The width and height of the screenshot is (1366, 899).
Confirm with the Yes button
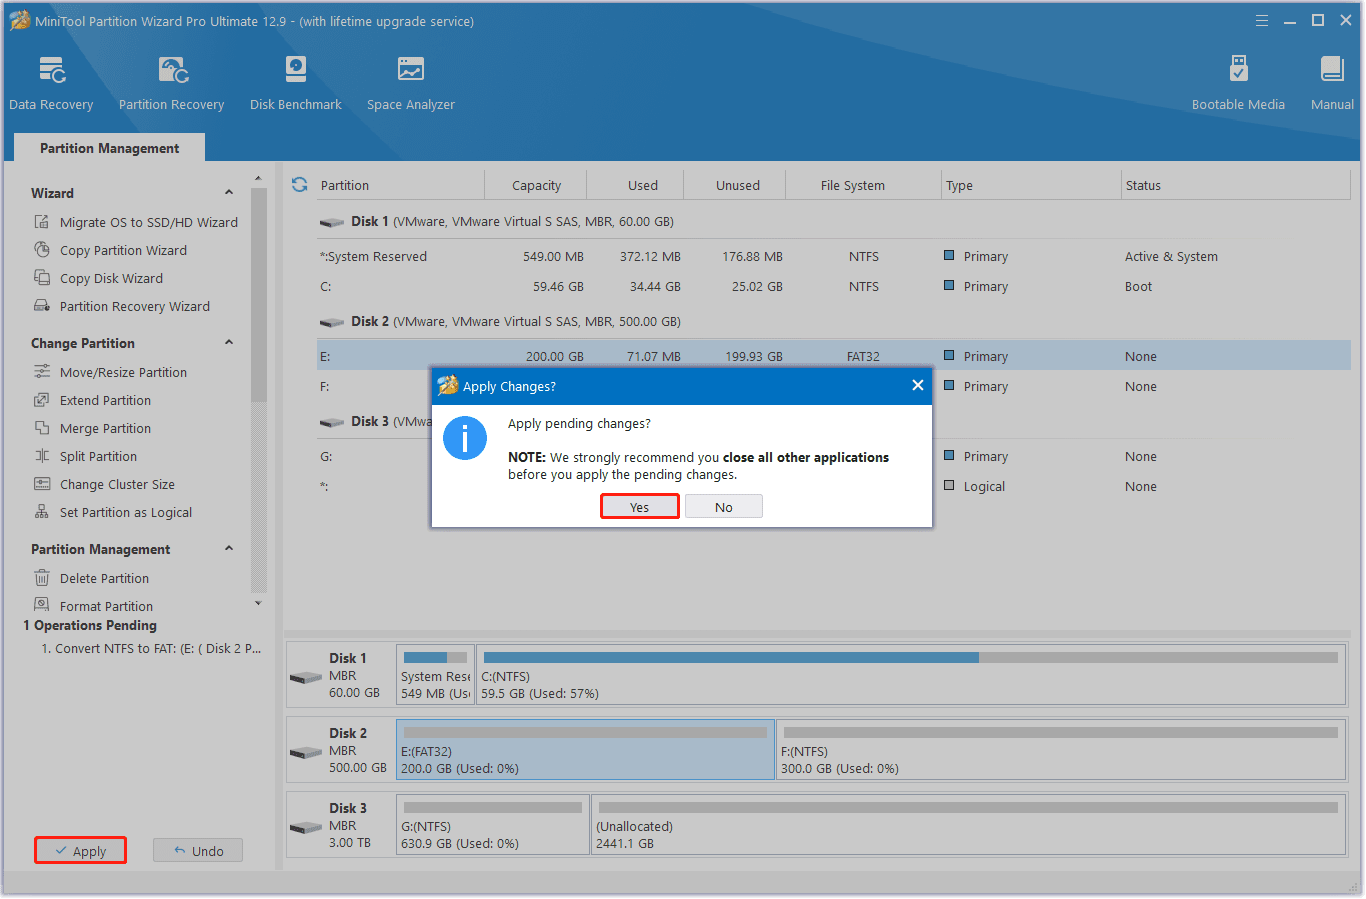pos(640,507)
